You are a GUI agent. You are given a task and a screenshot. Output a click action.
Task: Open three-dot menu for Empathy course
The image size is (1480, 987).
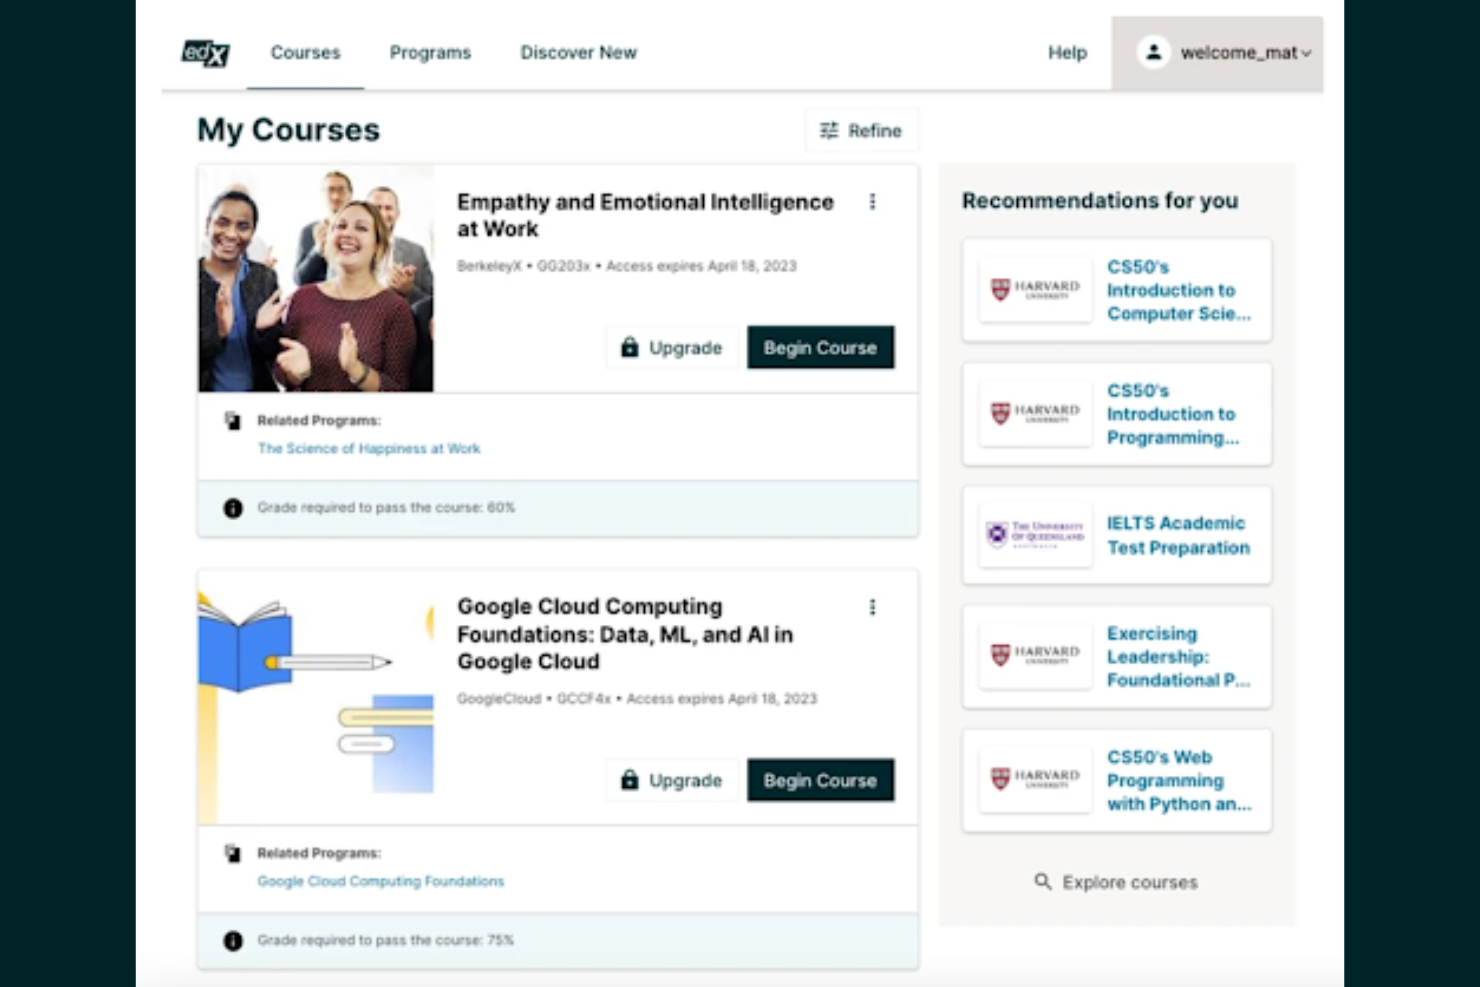click(x=873, y=202)
